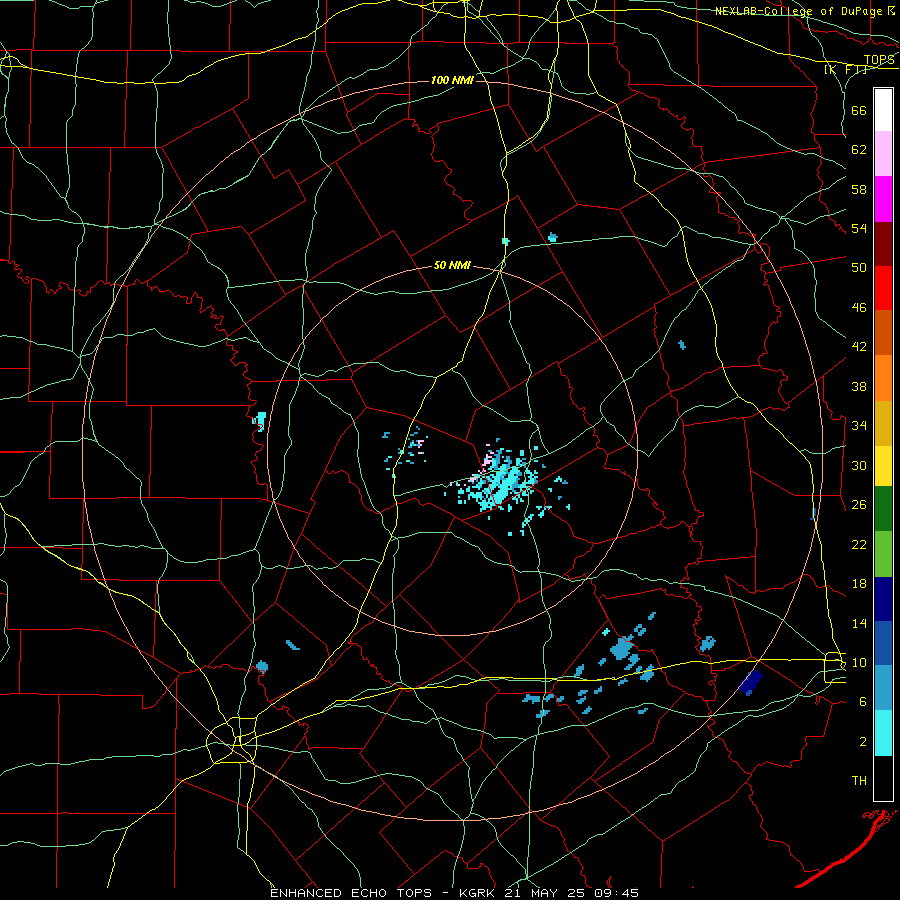Click the black TH threshold swatch
This screenshot has width=900, height=900.
[x=883, y=778]
